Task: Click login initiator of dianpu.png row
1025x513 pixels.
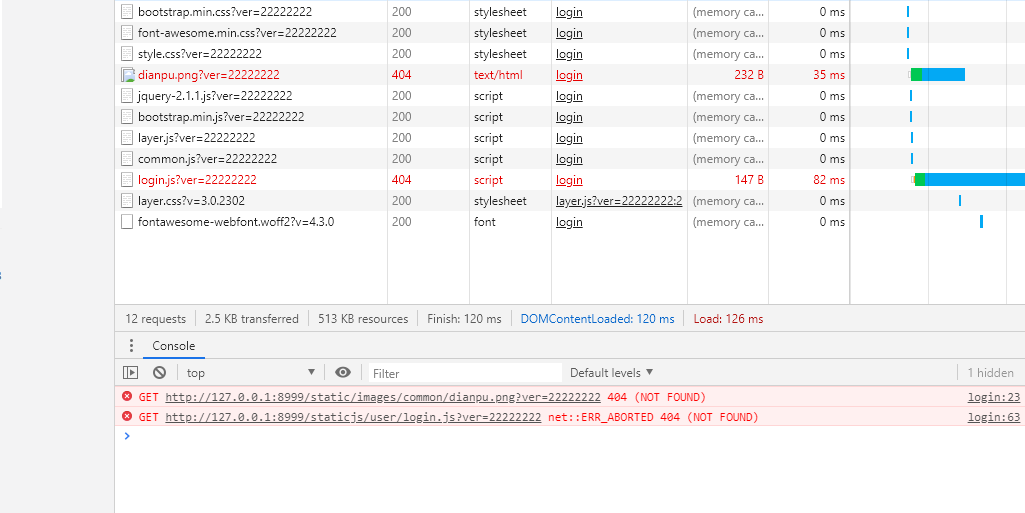Action: coord(569,75)
